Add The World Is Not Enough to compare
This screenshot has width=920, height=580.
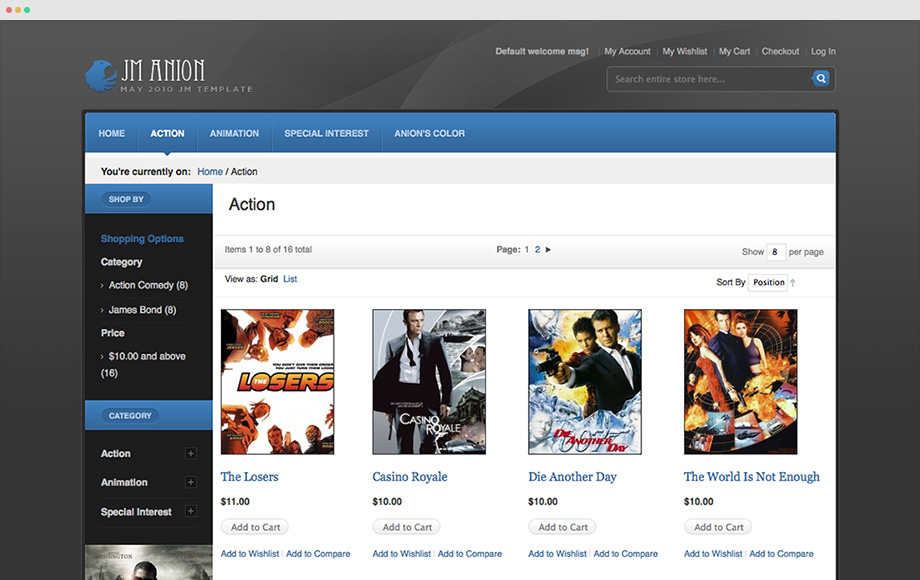click(x=782, y=554)
